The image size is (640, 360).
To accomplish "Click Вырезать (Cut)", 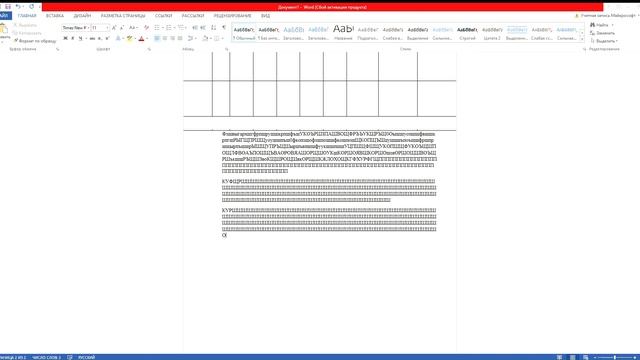I will (25, 25).
